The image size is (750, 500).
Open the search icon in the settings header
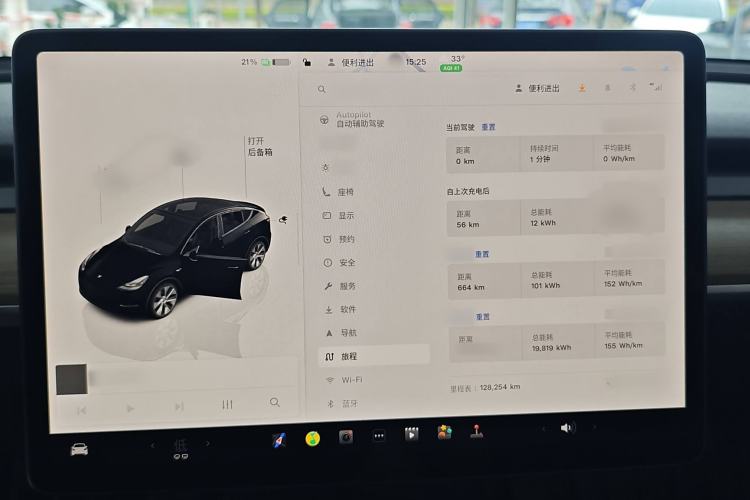322,89
